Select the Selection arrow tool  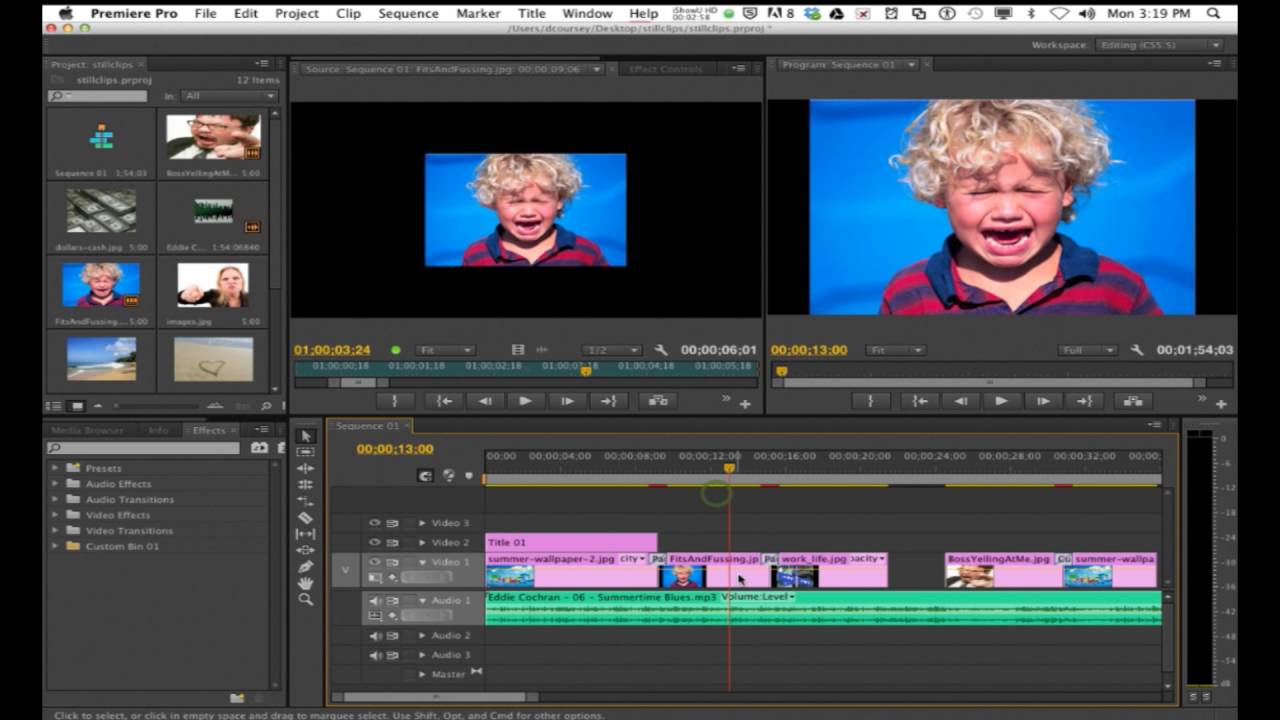coord(306,435)
